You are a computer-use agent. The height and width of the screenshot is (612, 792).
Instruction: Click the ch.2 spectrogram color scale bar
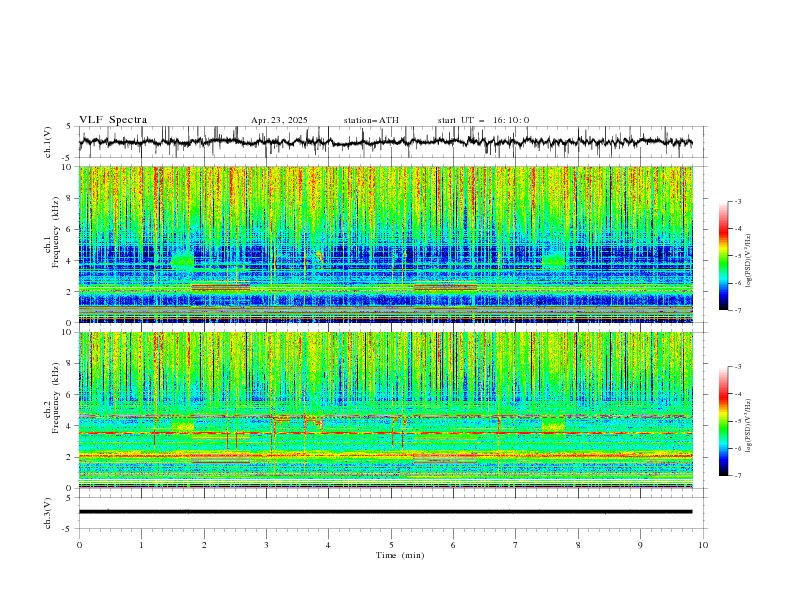pos(723,421)
